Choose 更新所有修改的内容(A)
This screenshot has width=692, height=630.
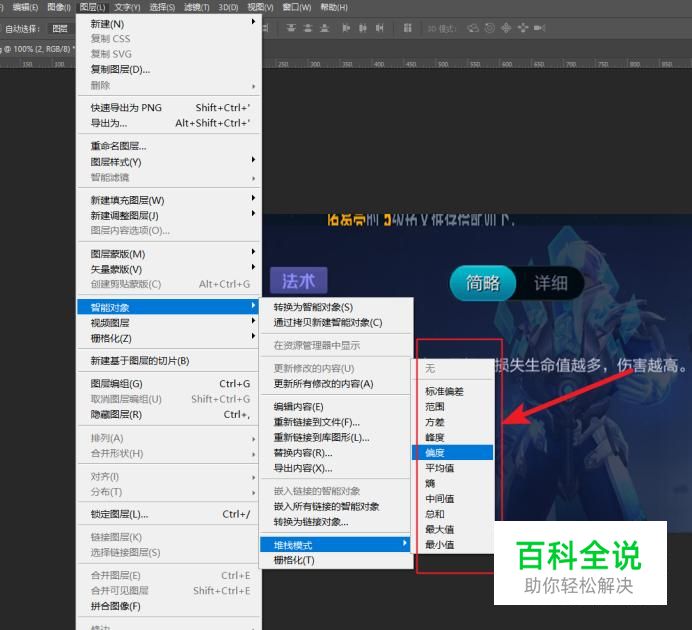pyautogui.click(x=336, y=384)
